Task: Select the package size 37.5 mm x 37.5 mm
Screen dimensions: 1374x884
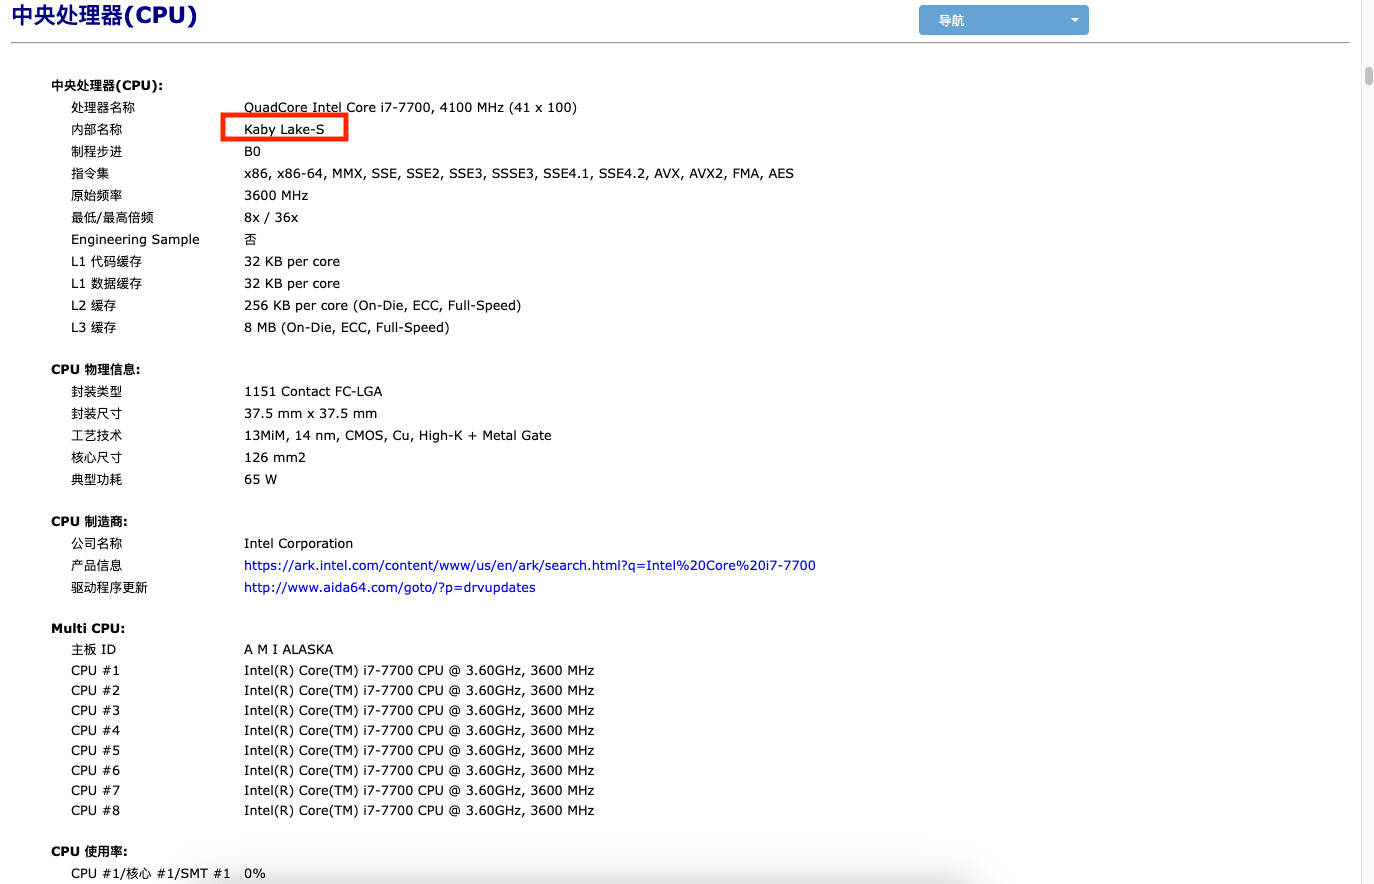Action: 311,413
